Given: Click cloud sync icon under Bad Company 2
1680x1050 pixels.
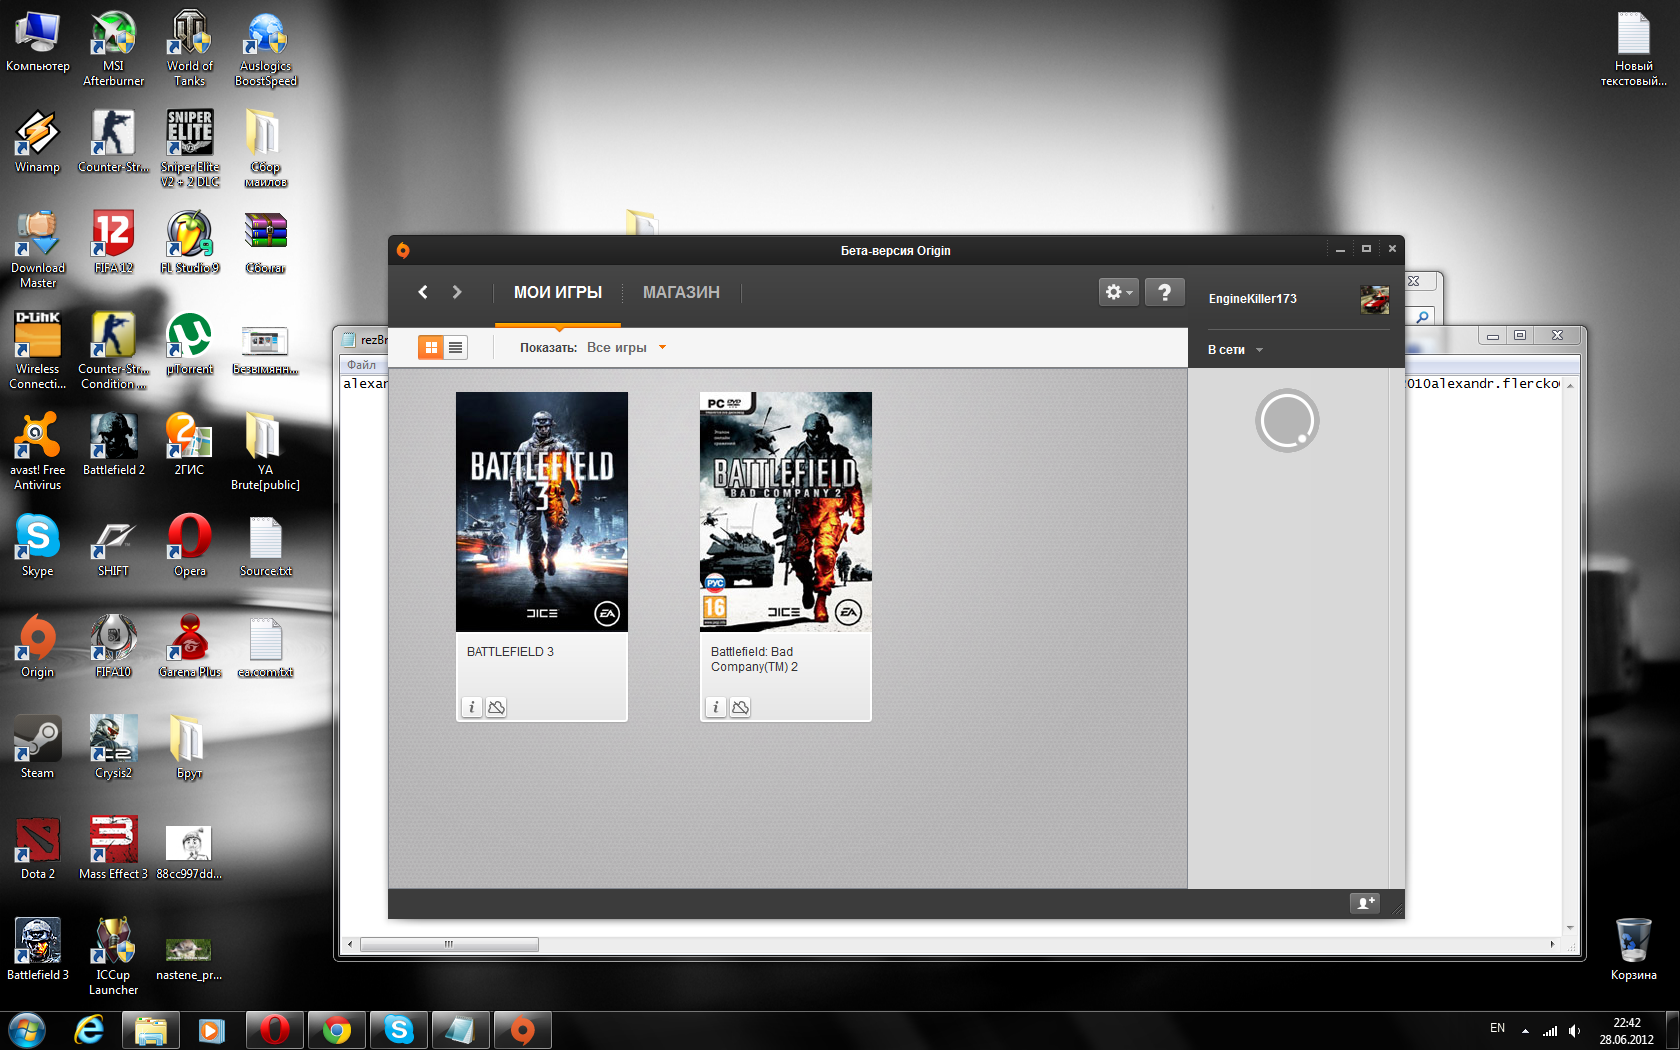Looking at the screenshot, I should pyautogui.click(x=740, y=707).
